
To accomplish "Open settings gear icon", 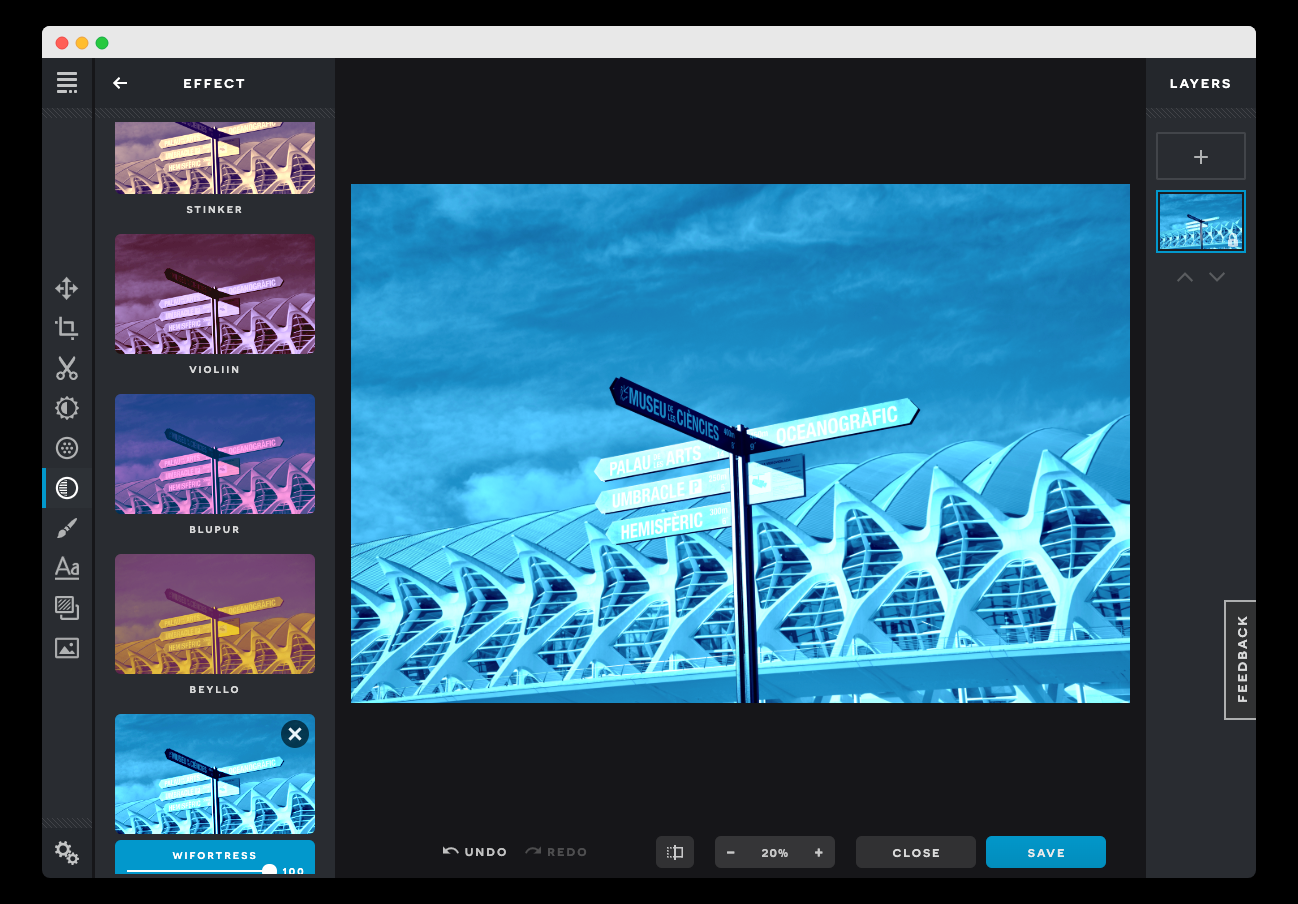I will [x=67, y=853].
